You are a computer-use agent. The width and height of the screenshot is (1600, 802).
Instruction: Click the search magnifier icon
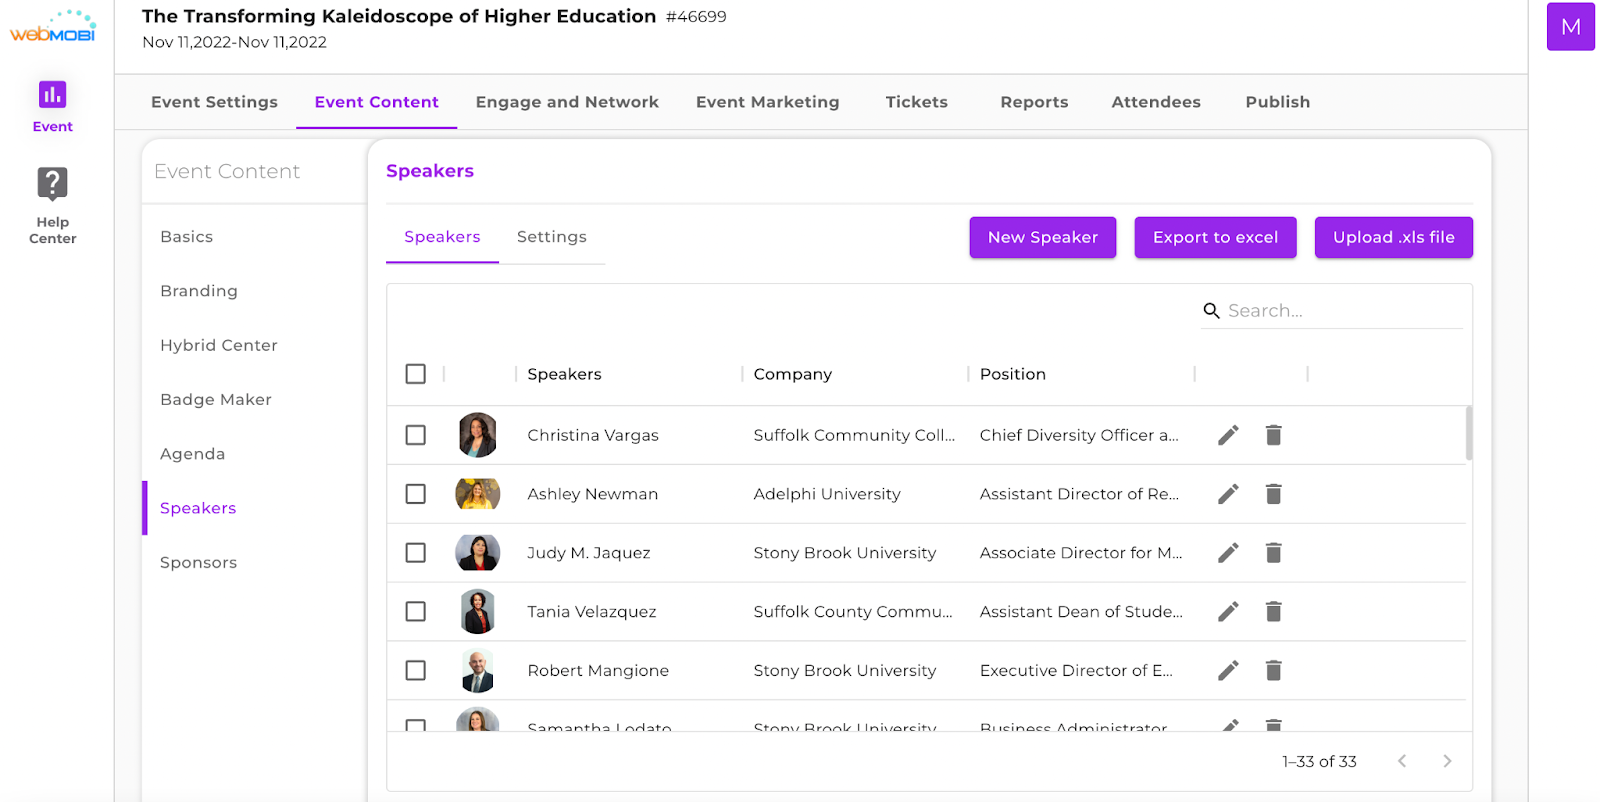click(1211, 311)
